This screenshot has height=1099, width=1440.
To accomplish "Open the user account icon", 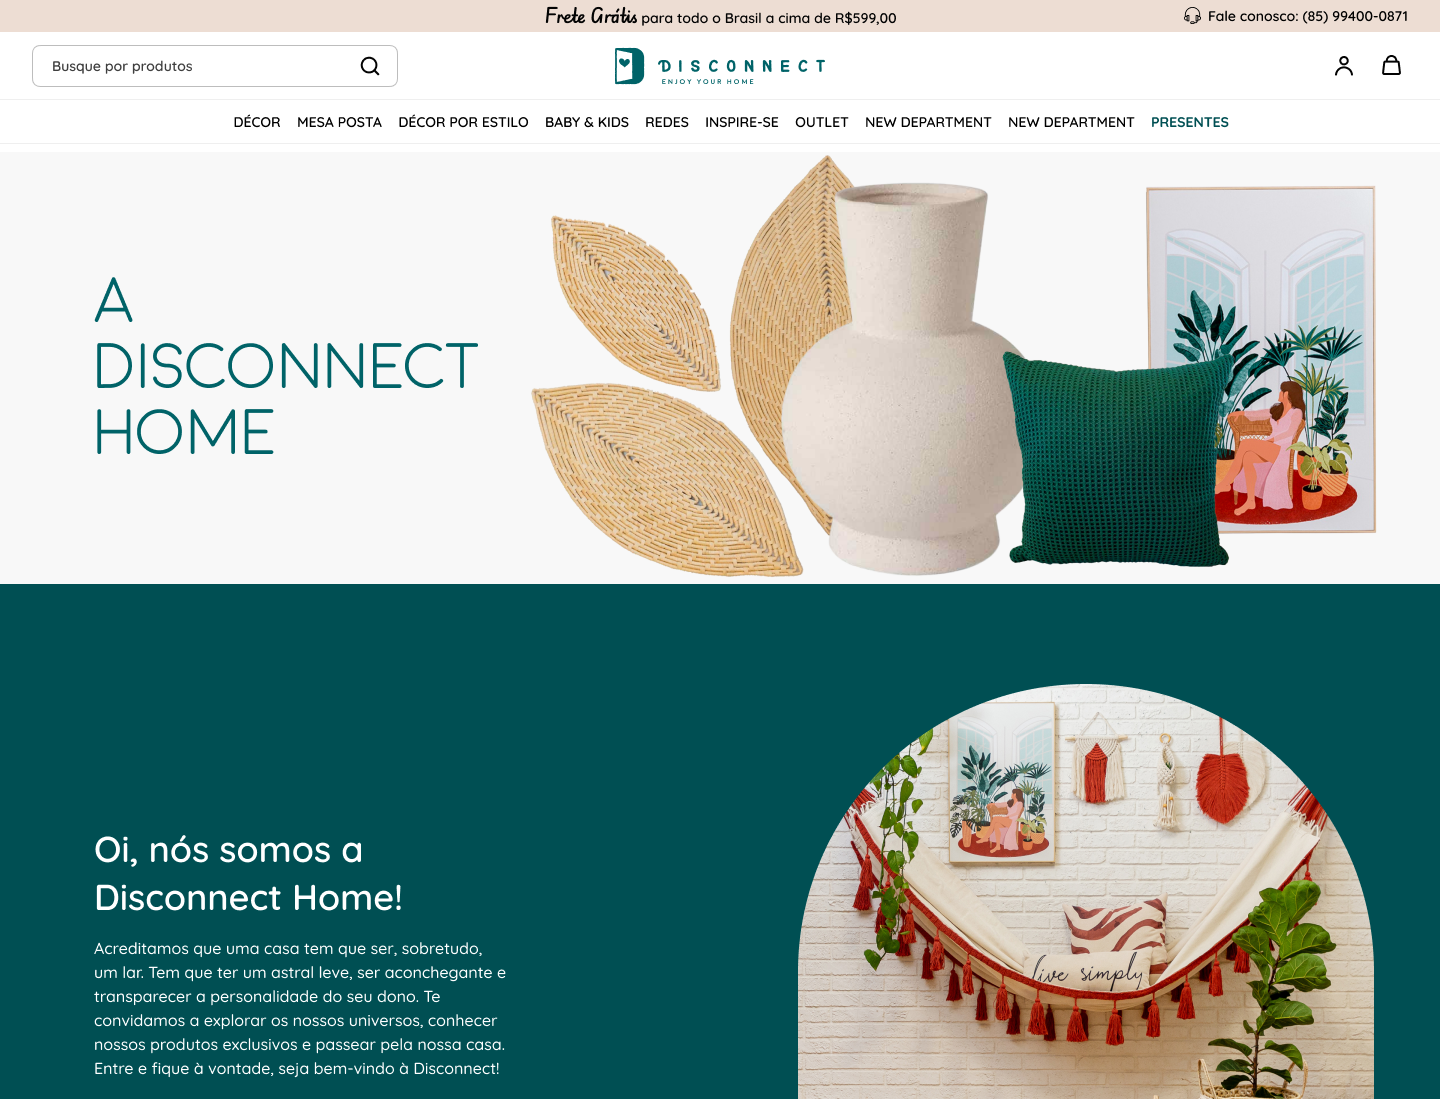I will (x=1344, y=66).
